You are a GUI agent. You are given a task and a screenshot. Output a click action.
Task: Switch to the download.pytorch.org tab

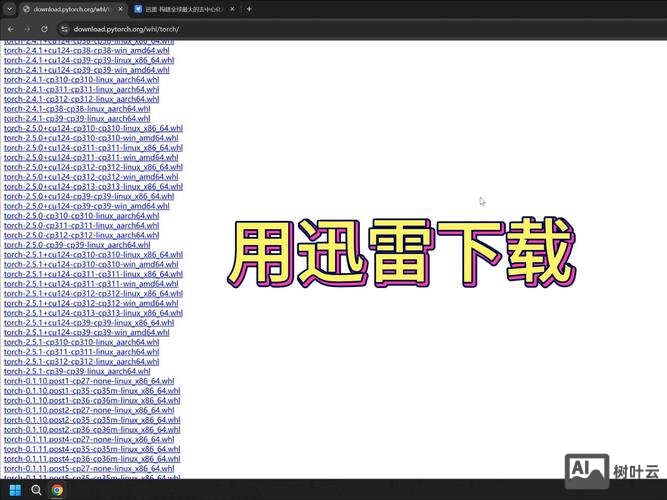(71, 9)
